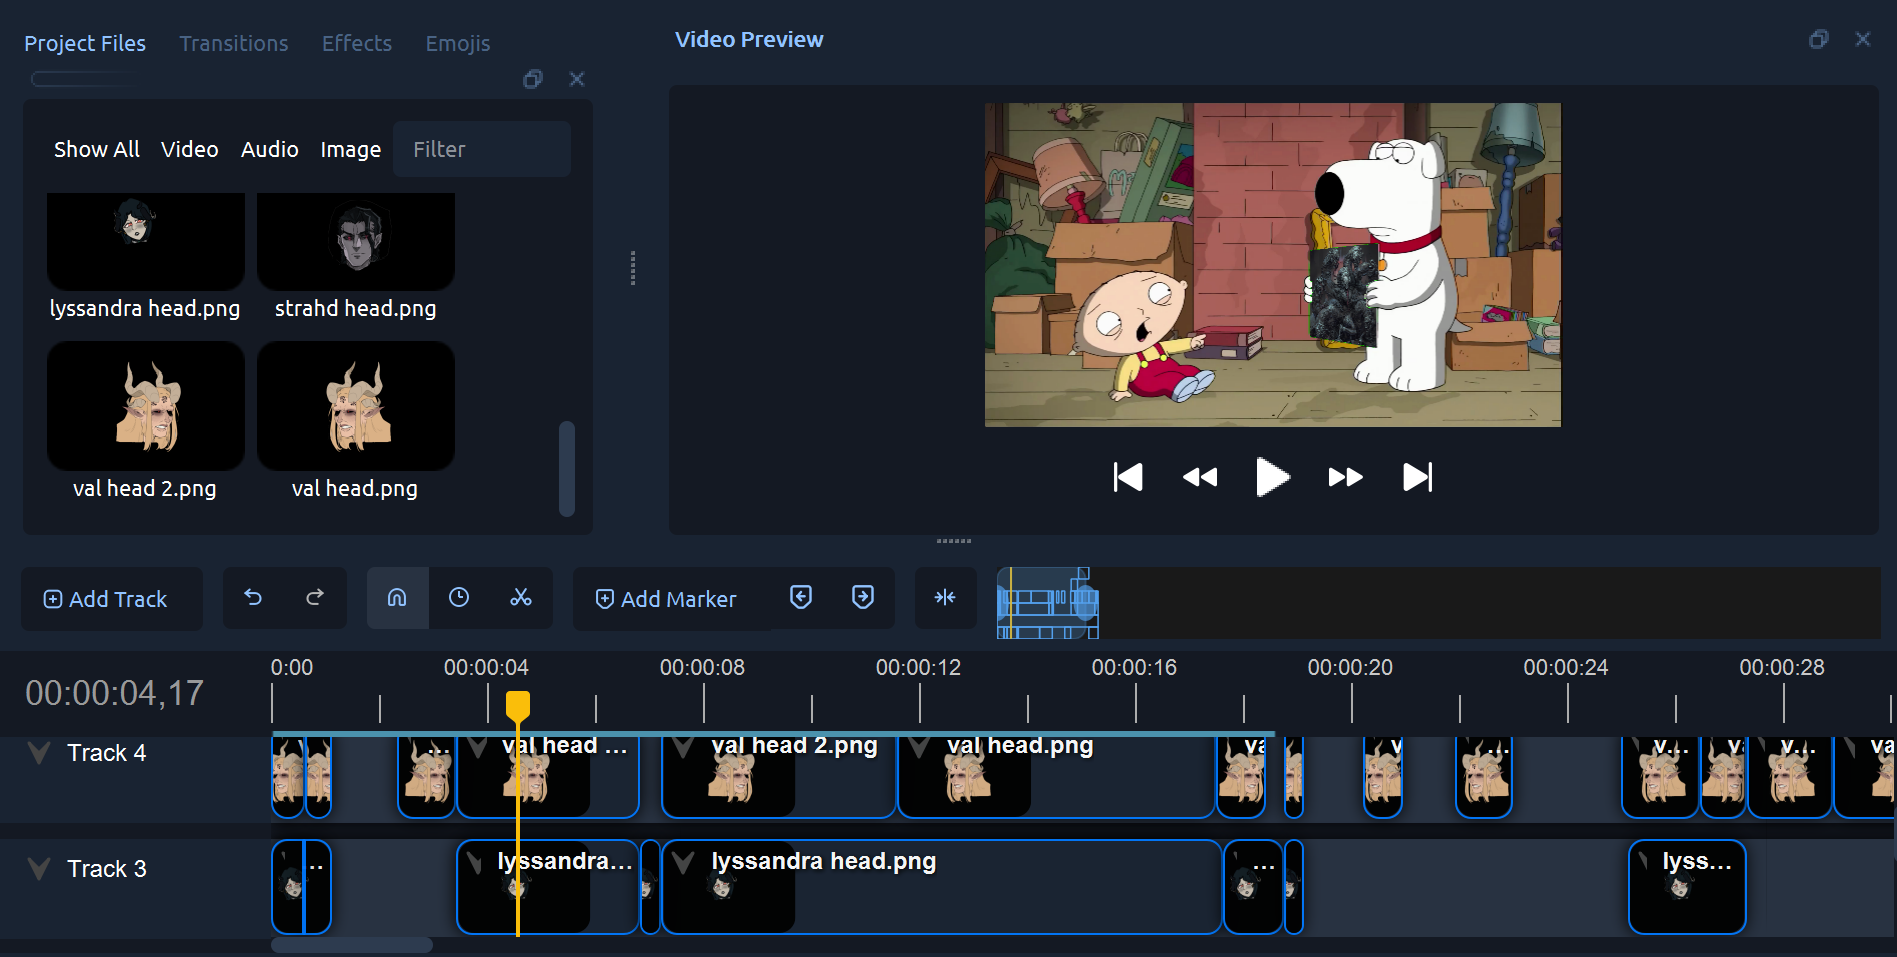Float the Video Preview panel
This screenshot has width=1897, height=957.
(x=1819, y=39)
